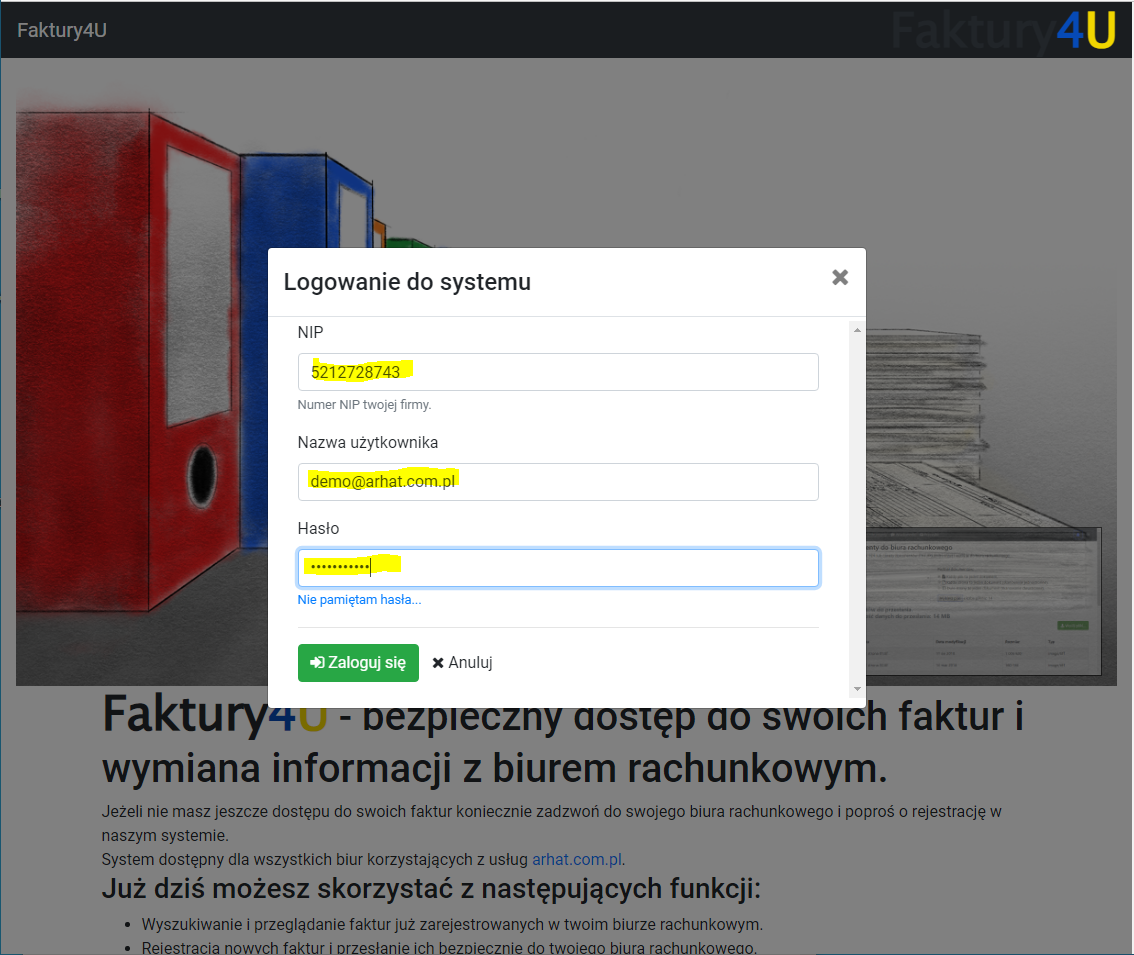Click the X to dismiss the login dialog

pyautogui.click(x=839, y=278)
